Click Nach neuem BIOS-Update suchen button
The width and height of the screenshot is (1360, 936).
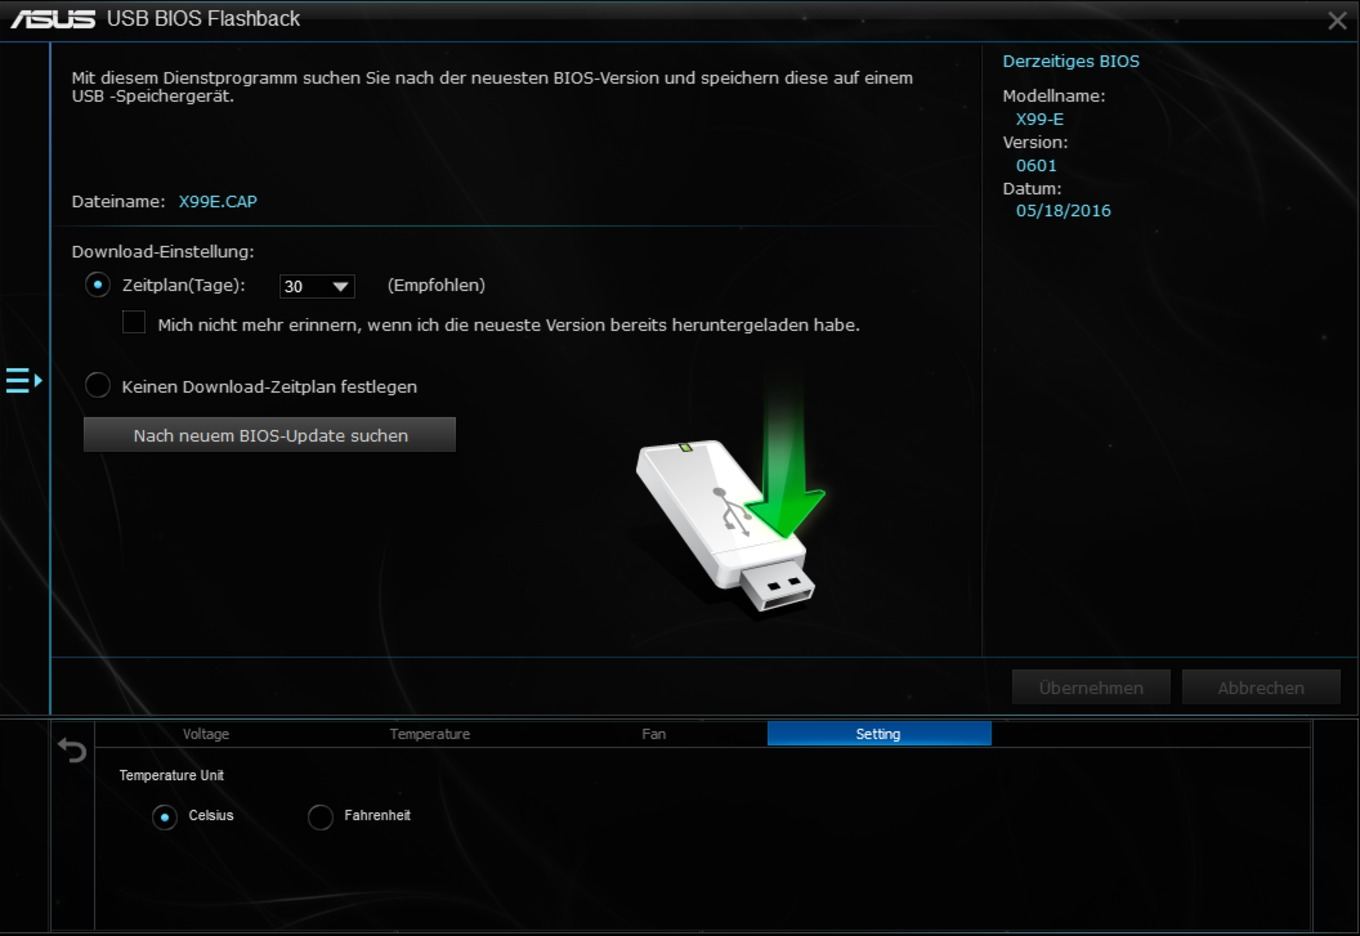270,435
